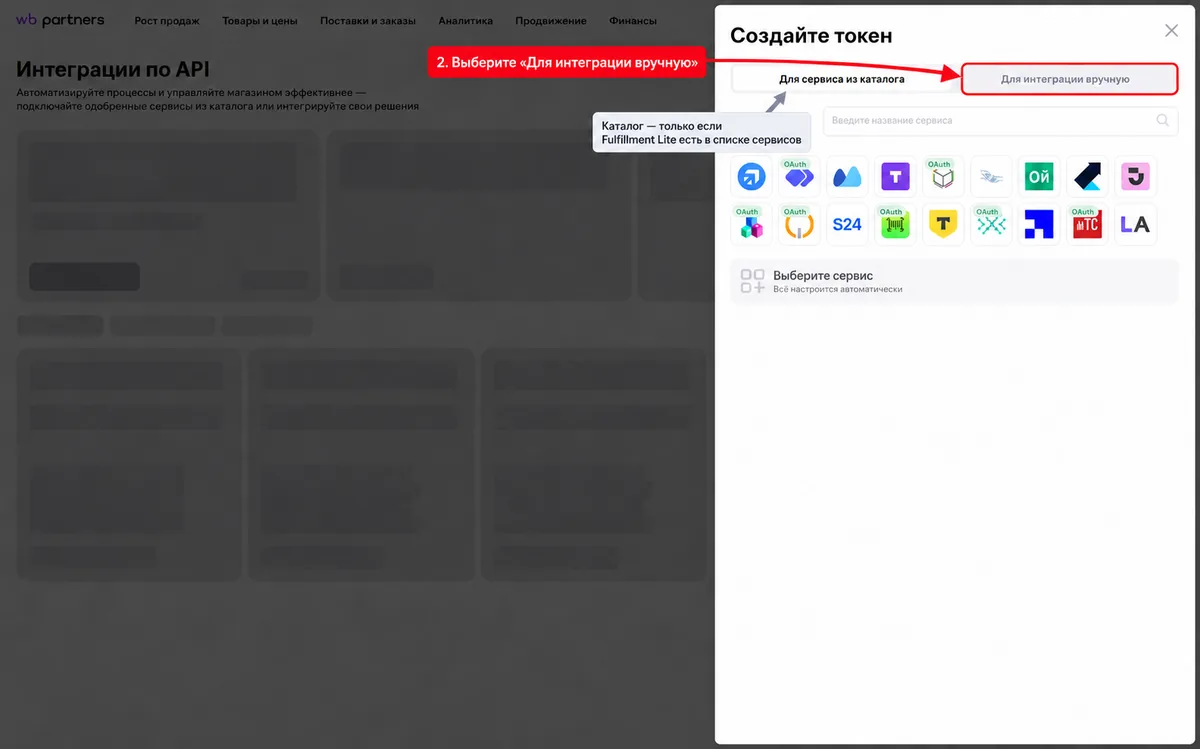Open the «Поставки и заказы» menu
The height and width of the screenshot is (749, 1200).
(x=368, y=20)
